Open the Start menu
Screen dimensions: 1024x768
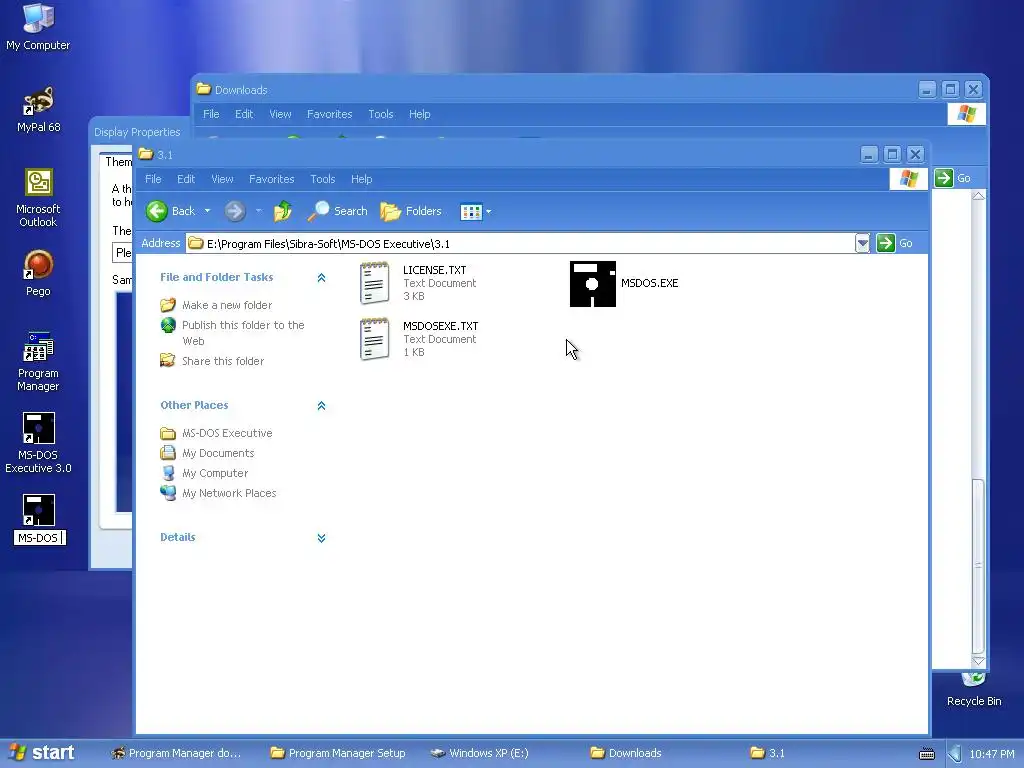[x=42, y=752]
